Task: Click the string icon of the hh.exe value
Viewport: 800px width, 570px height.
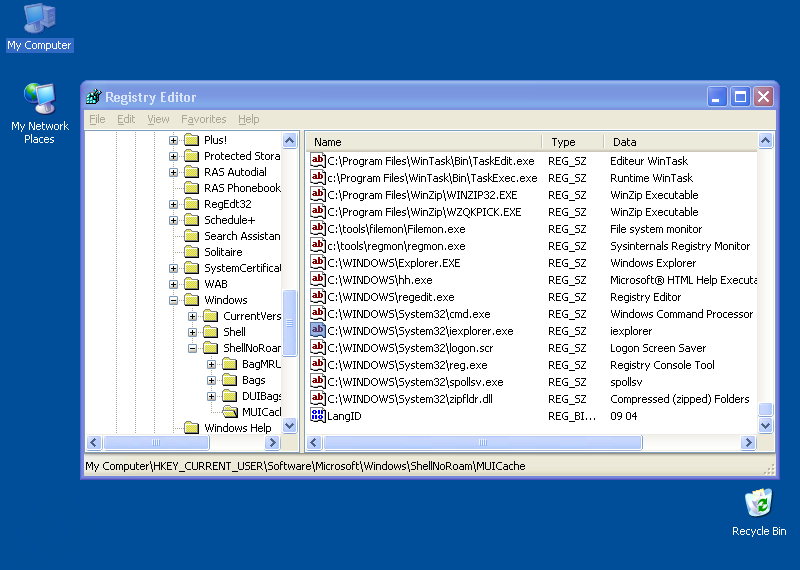Action: point(317,280)
